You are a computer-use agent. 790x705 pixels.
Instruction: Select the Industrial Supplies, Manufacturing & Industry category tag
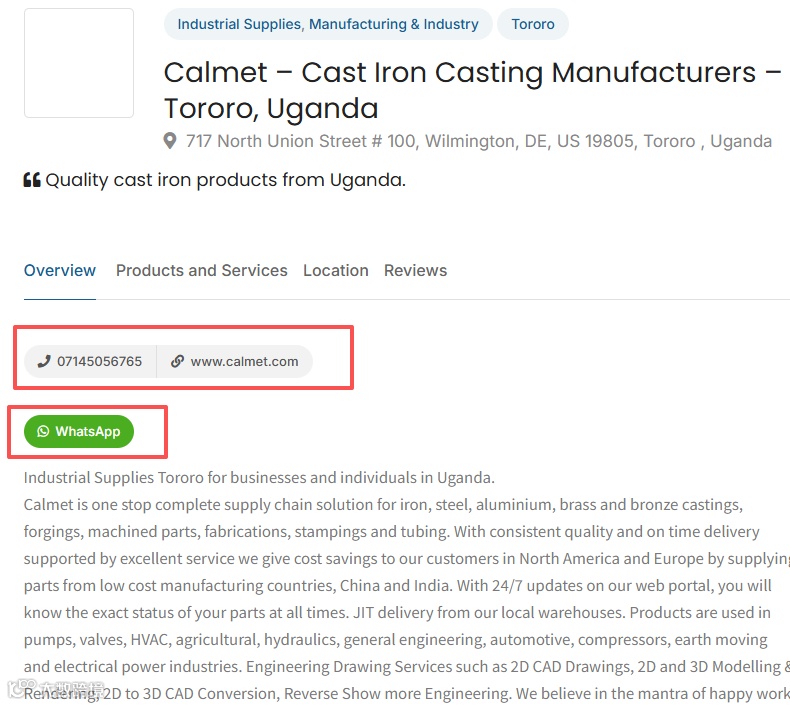(x=328, y=24)
